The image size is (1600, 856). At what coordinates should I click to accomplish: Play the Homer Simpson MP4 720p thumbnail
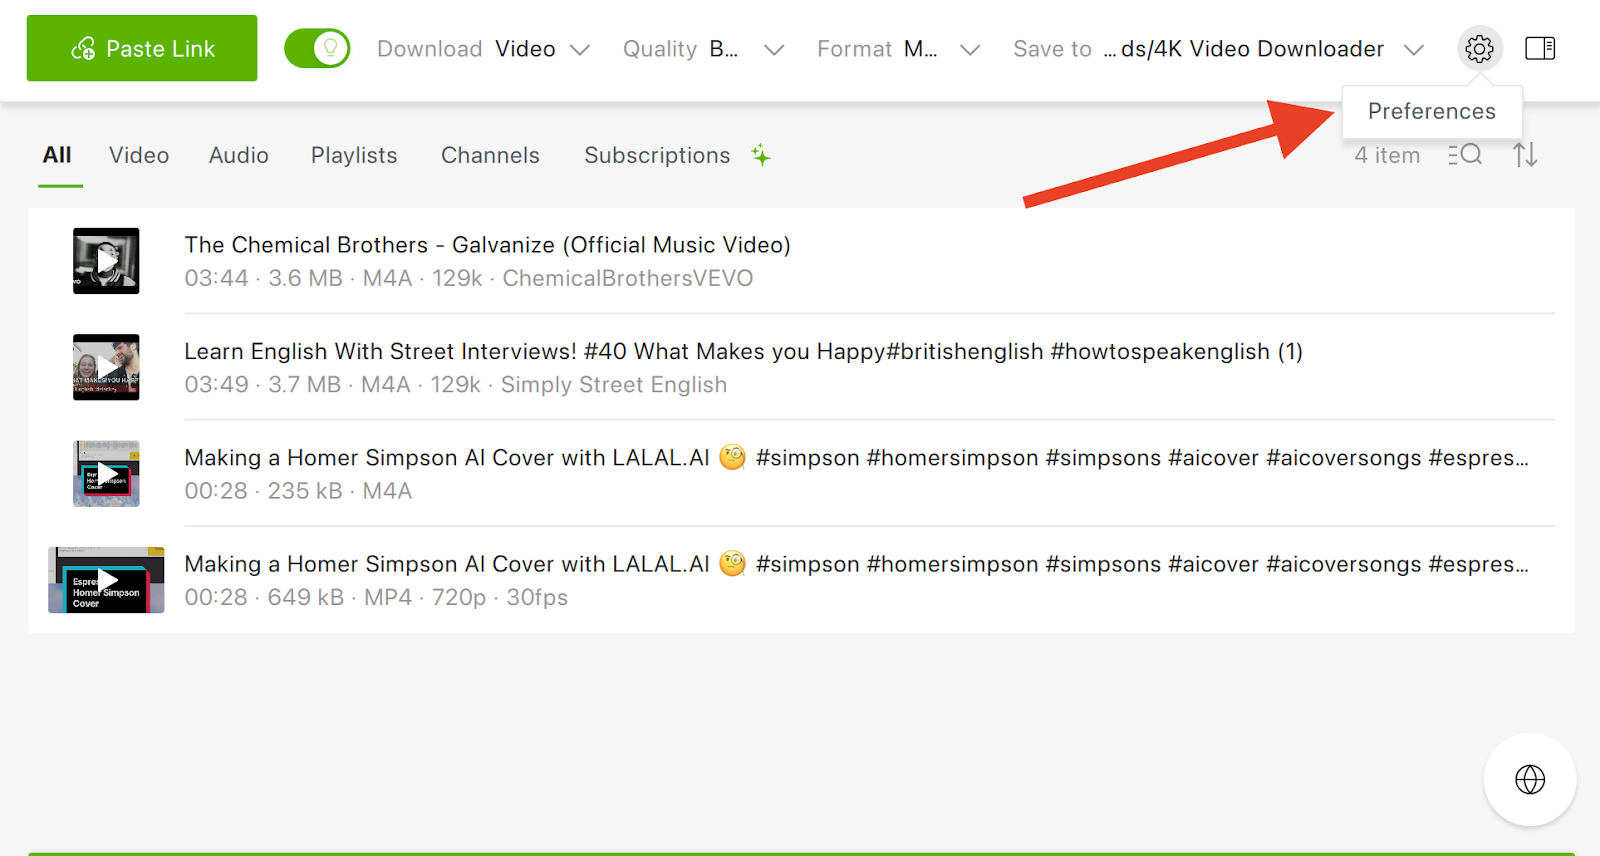pyautogui.click(x=106, y=580)
